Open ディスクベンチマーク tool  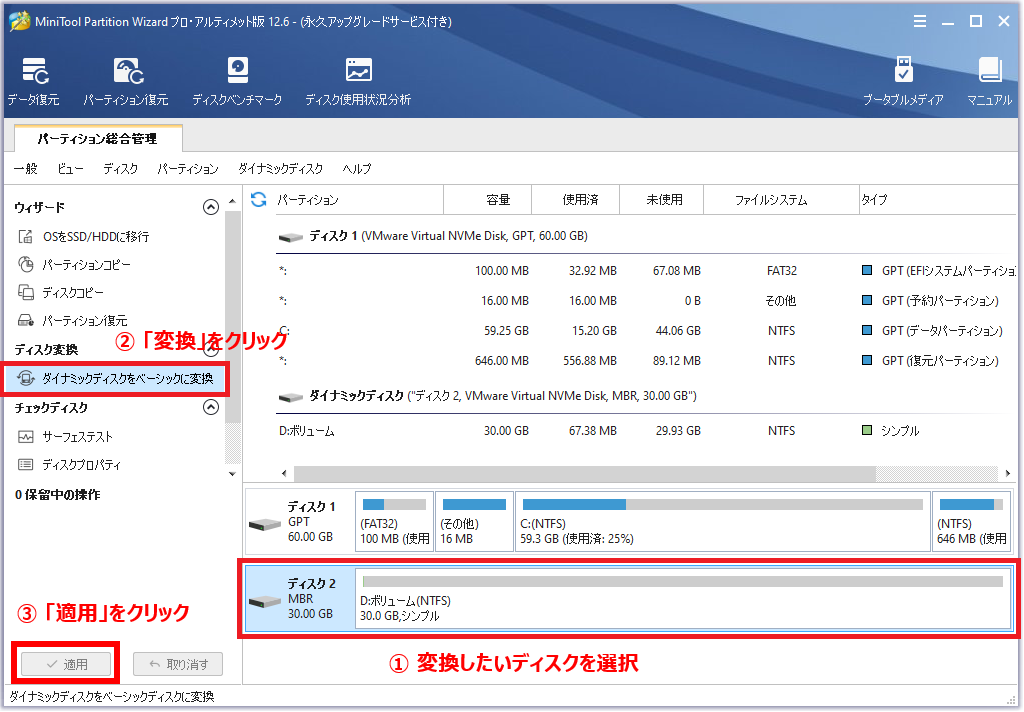(237, 82)
